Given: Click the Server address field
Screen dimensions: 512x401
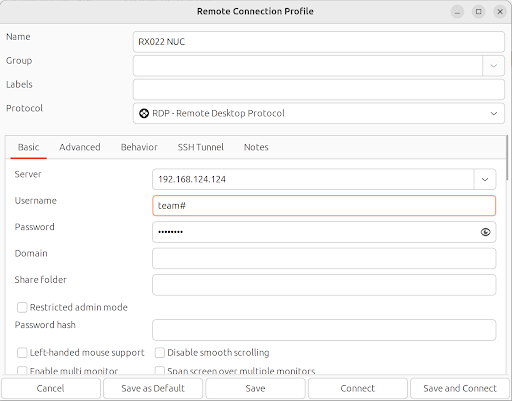Looking at the screenshot, I should (313, 179).
